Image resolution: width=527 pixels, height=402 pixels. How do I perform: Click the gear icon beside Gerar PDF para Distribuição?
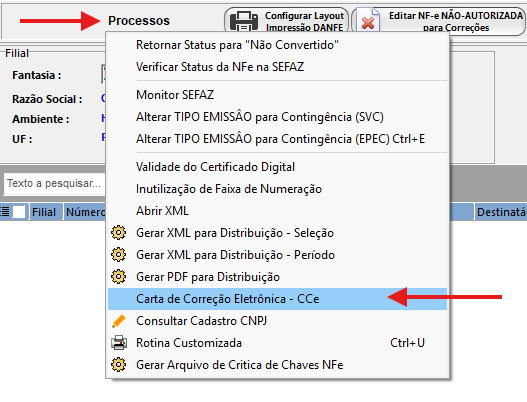tap(118, 277)
